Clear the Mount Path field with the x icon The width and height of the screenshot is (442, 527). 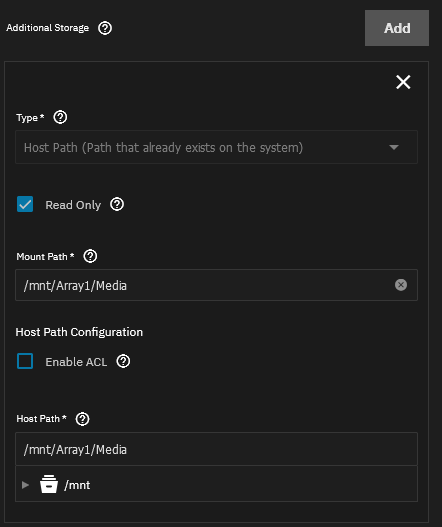point(401,285)
